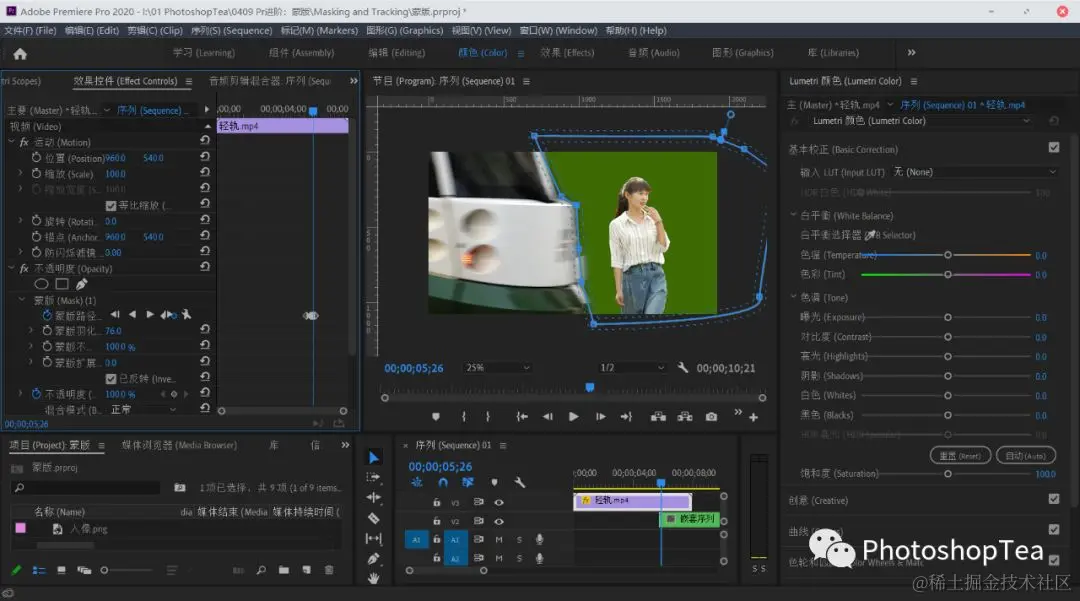1080x601 pixels.
Task: Click the white balance eyedropper selector
Action: click(869, 235)
